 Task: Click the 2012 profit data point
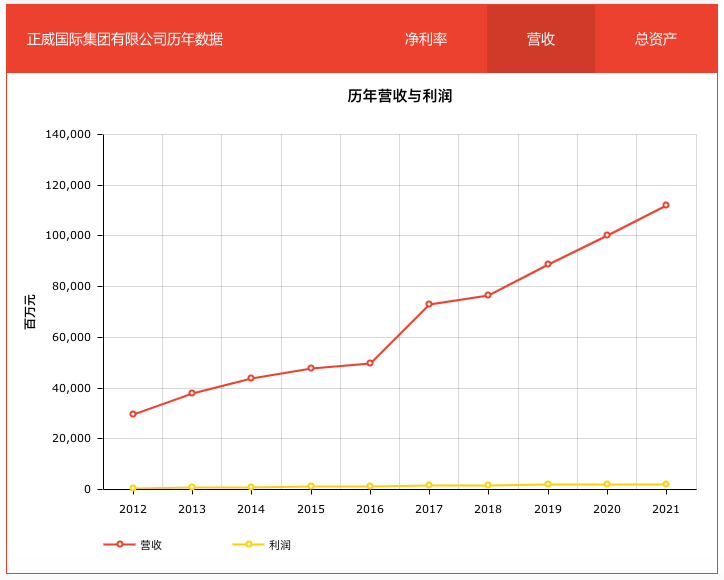[x=133, y=488]
